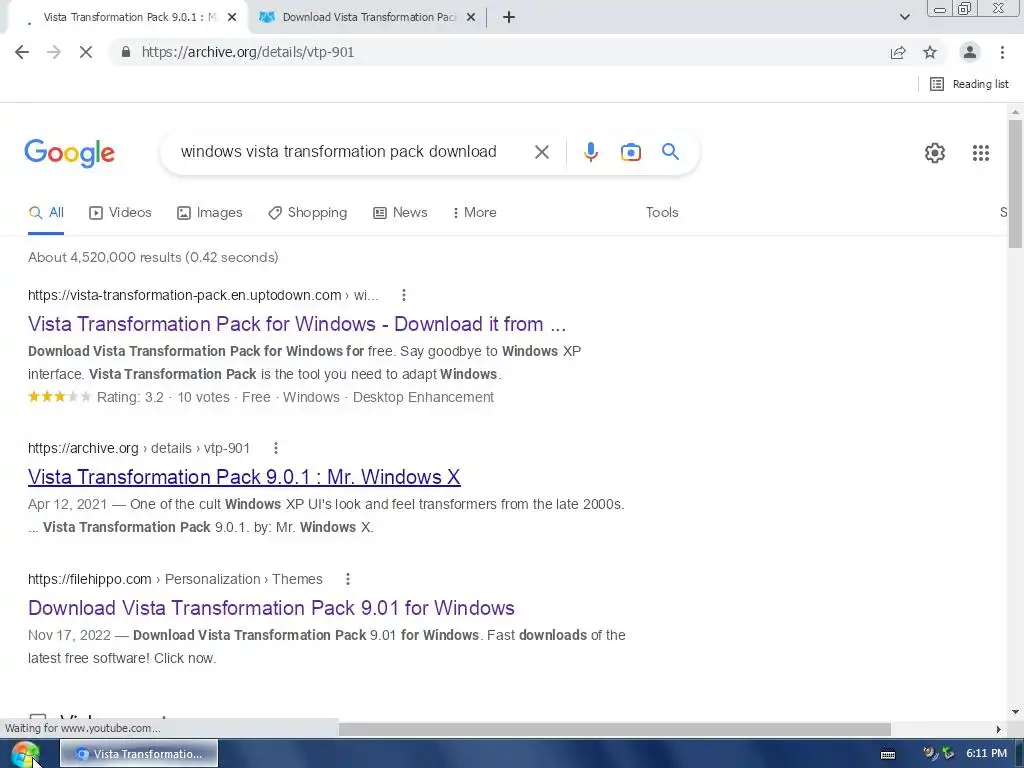
Task: Click the filehippo.com › Personalization › Themes breadcrumb
Action: click(x=175, y=579)
